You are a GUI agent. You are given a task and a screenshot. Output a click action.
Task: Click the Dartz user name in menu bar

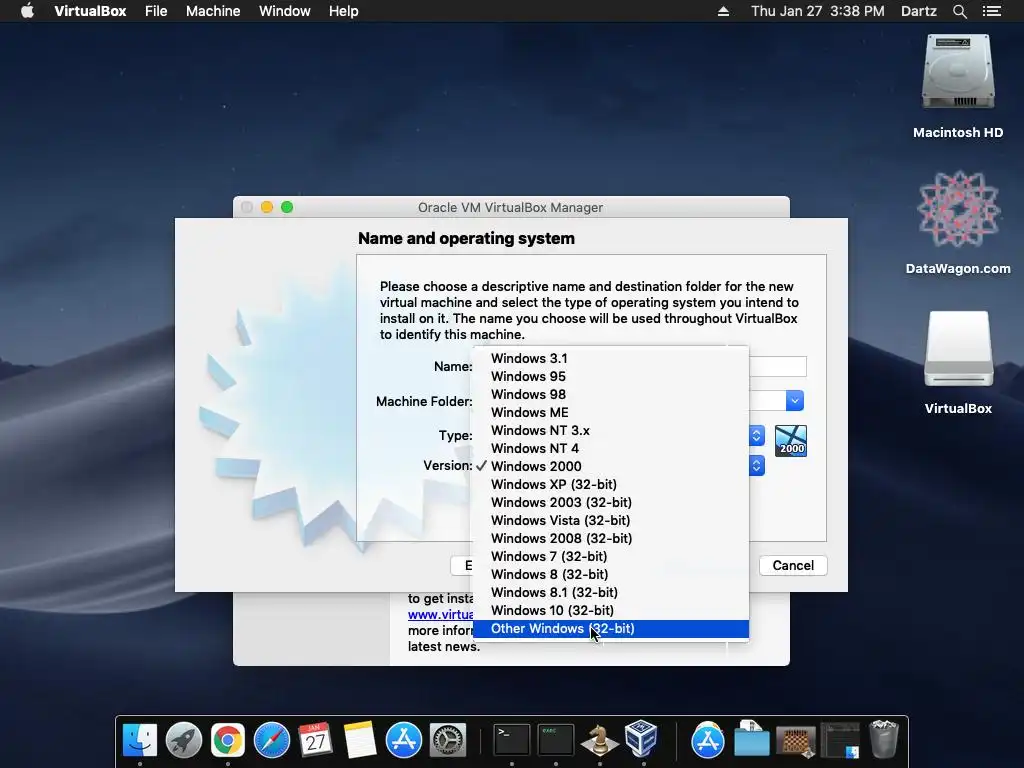coord(918,11)
